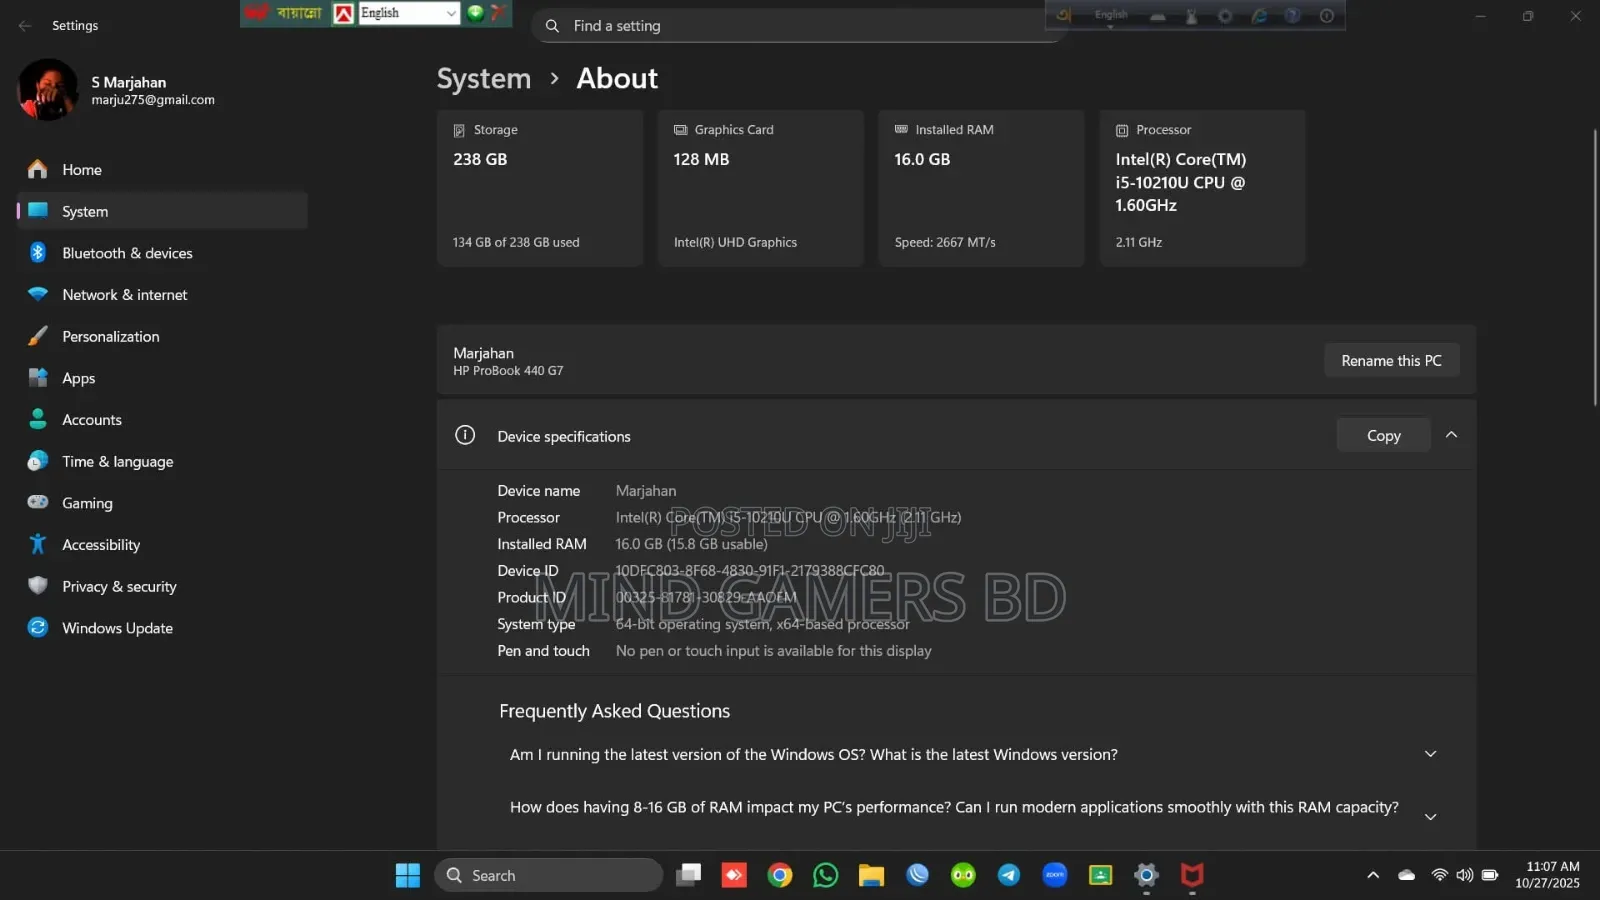
Task: Open Bluetooth & devices settings
Action: tap(127, 253)
